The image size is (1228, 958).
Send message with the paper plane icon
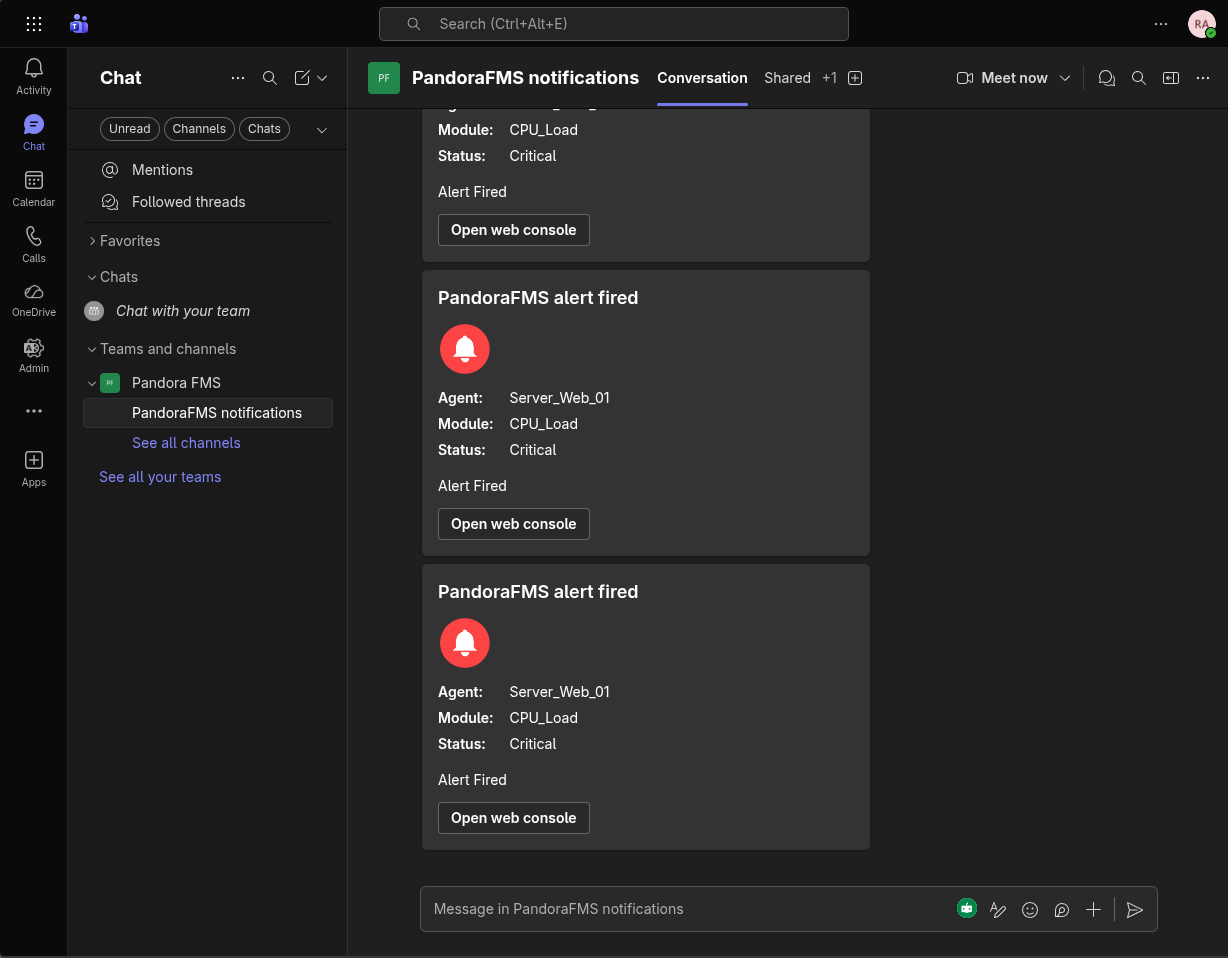coord(1135,909)
